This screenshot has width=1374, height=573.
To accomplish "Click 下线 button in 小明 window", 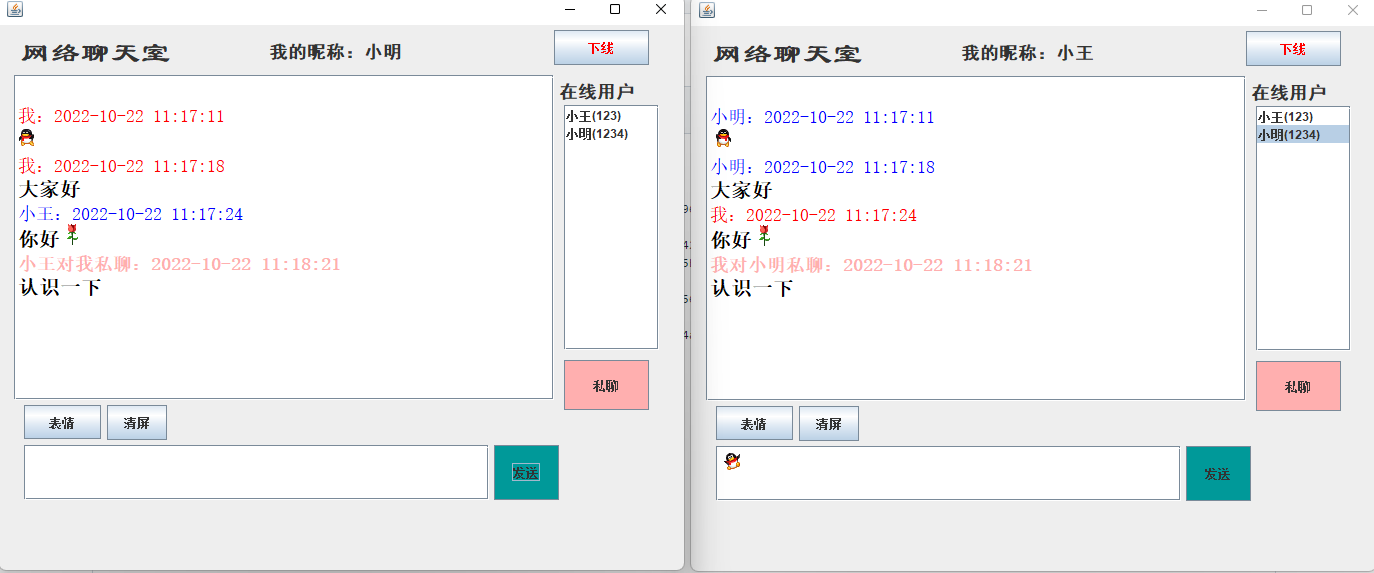I will click(x=601, y=48).
